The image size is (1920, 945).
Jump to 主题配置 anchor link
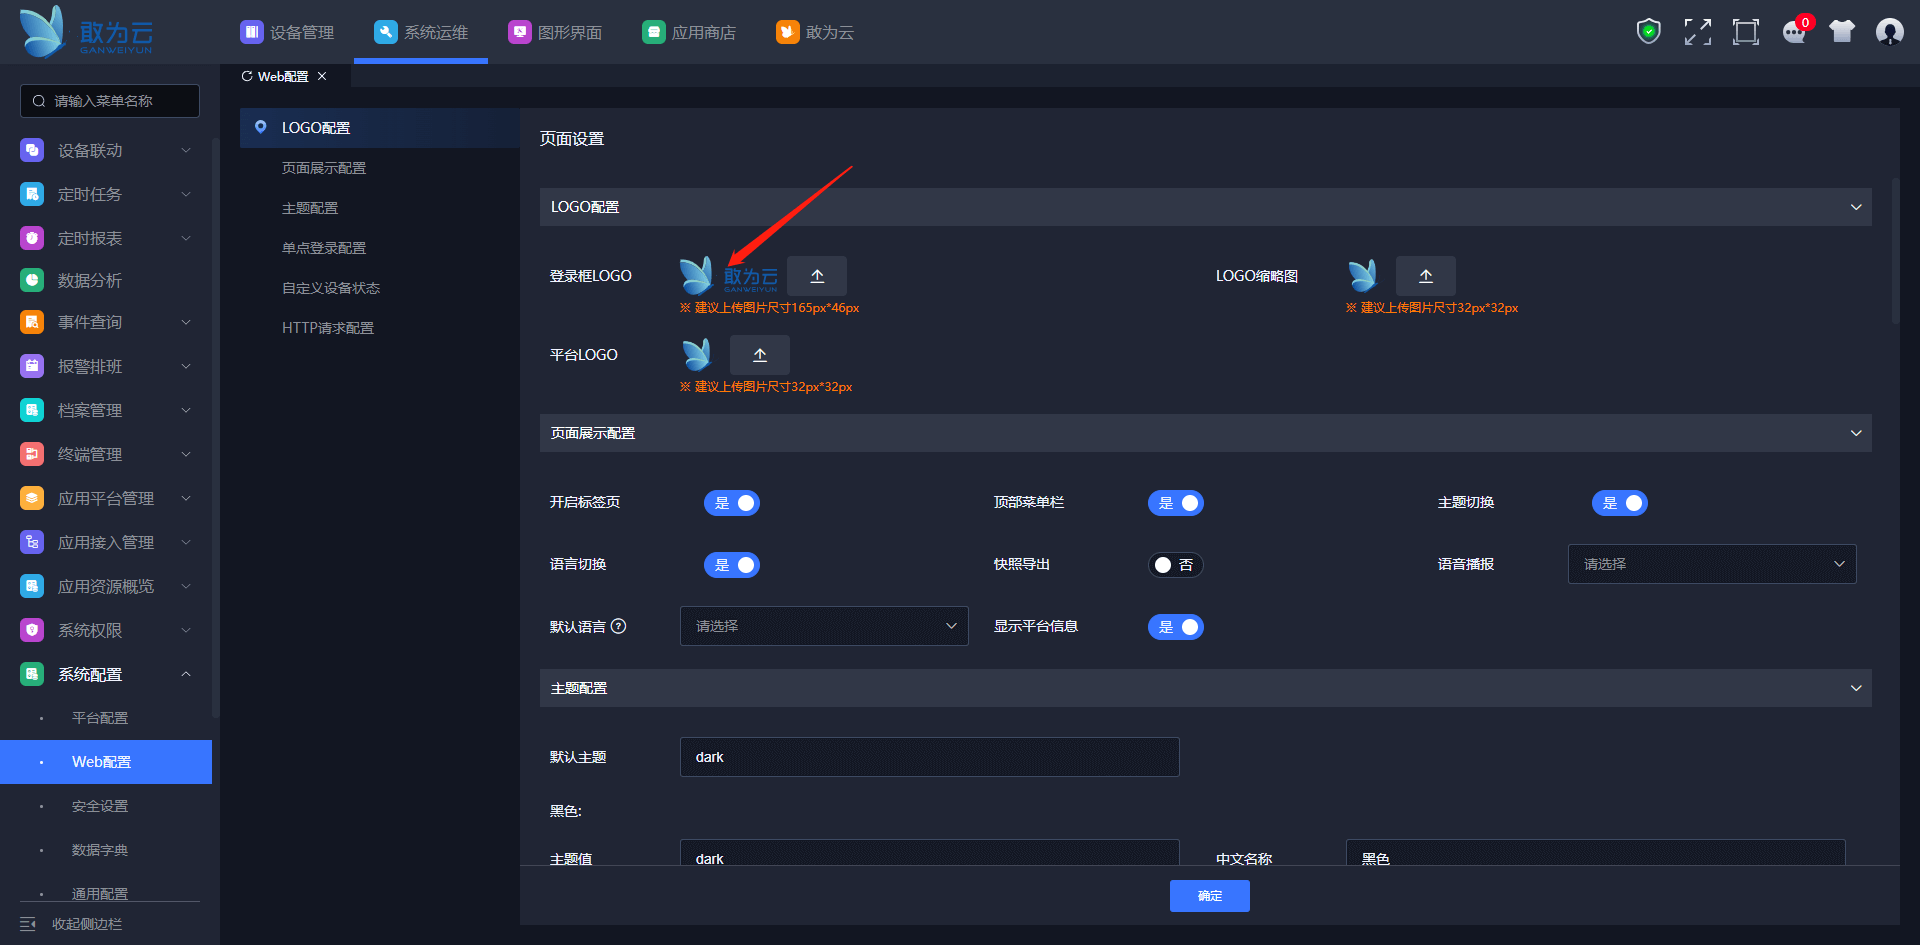coord(310,208)
